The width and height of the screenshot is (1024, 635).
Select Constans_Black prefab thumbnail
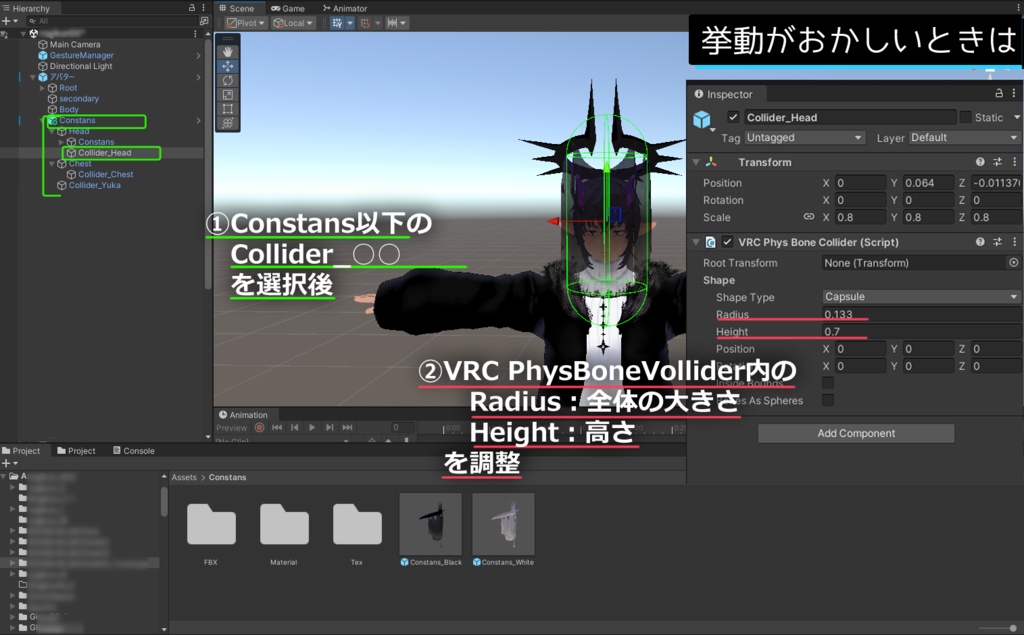click(x=430, y=525)
